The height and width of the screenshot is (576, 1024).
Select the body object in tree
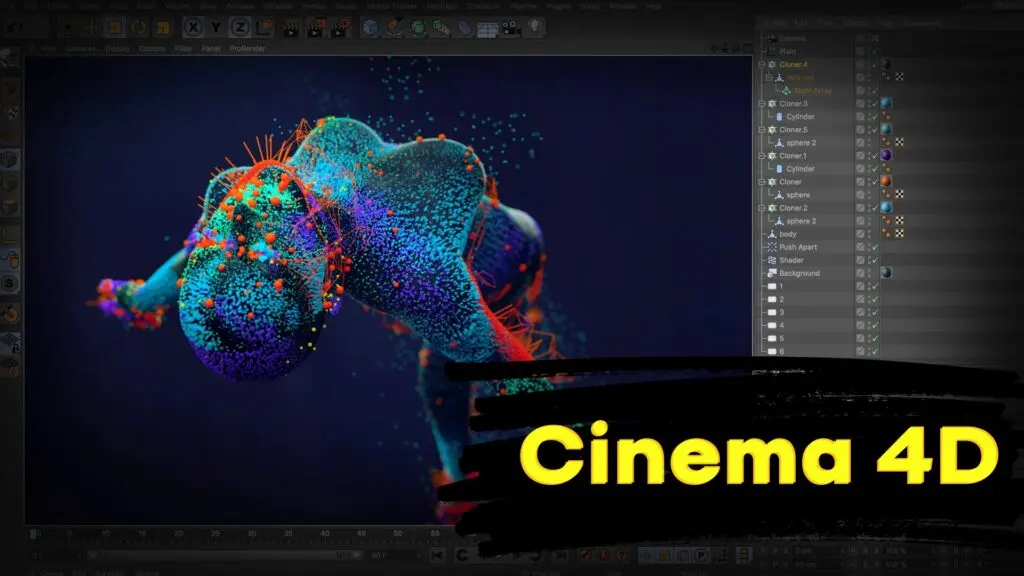coord(788,234)
